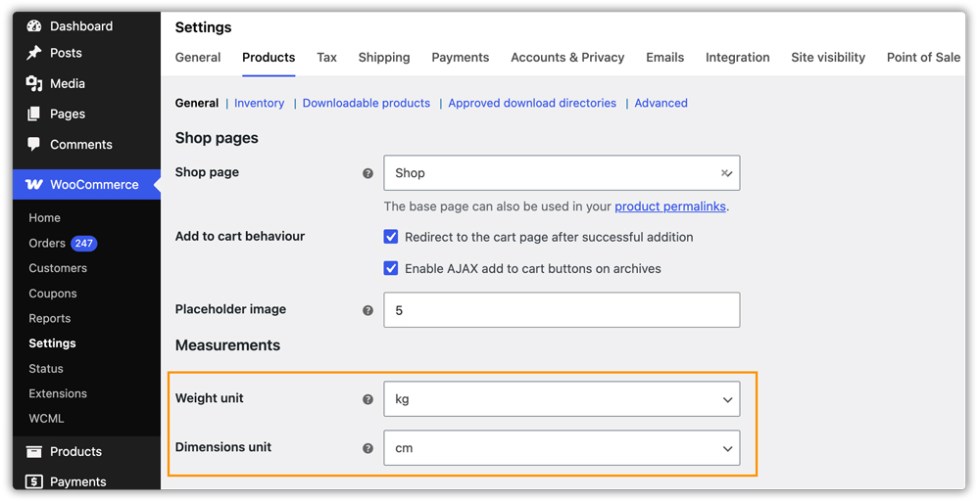The width and height of the screenshot is (980, 501).
Task: Click the Media library icon
Action: (x=34, y=83)
